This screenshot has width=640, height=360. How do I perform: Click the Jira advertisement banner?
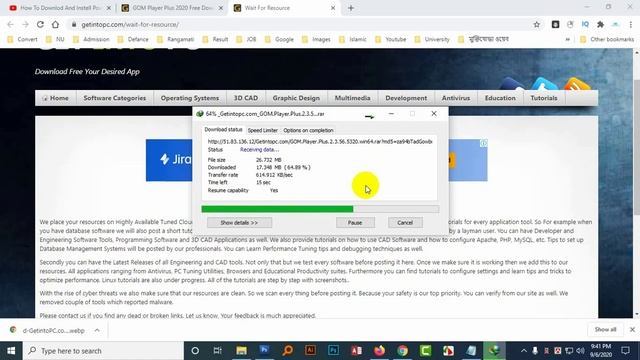169,160
